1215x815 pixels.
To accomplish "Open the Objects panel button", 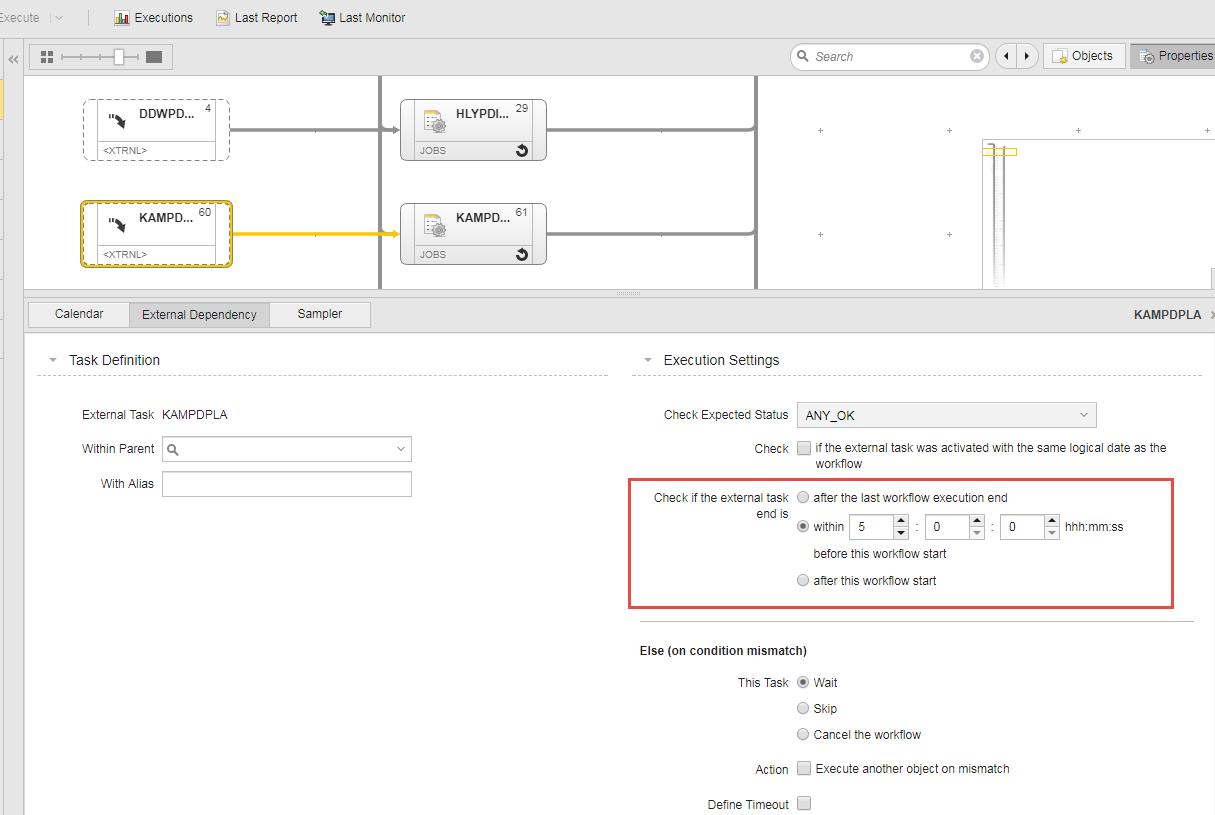I will (x=1083, y=57).
